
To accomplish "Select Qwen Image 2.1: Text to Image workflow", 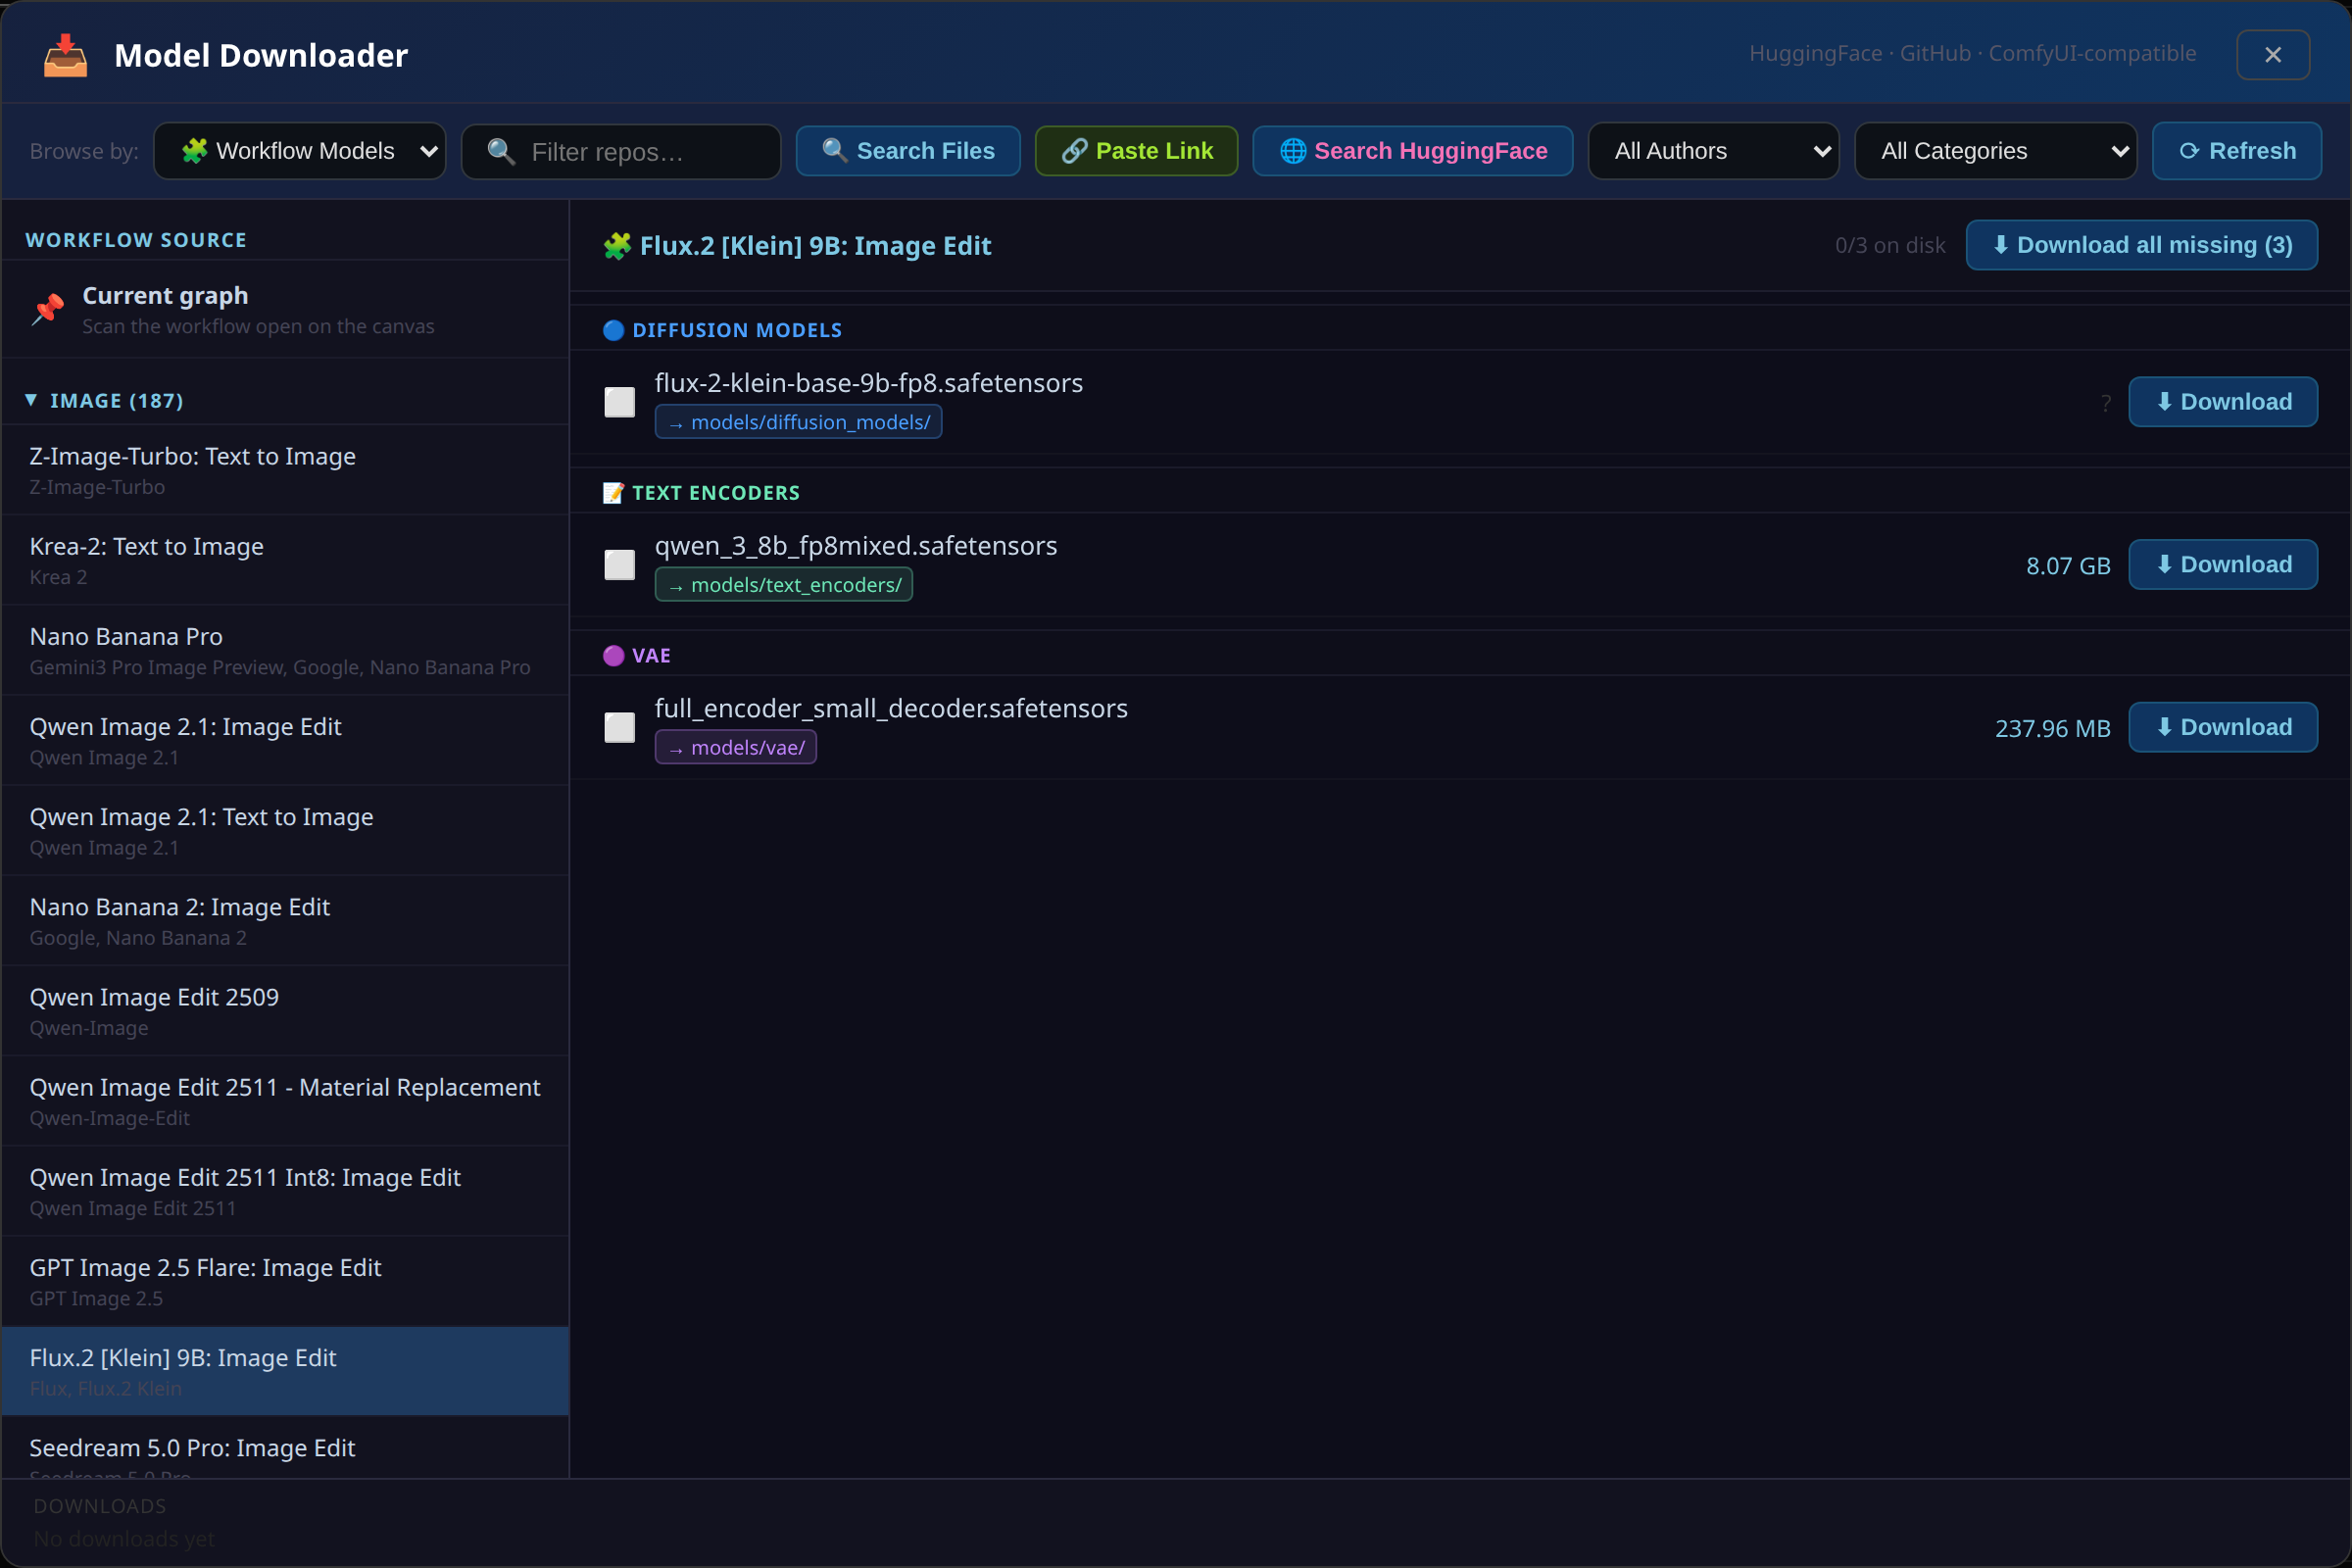I will [x=285, y=831].
